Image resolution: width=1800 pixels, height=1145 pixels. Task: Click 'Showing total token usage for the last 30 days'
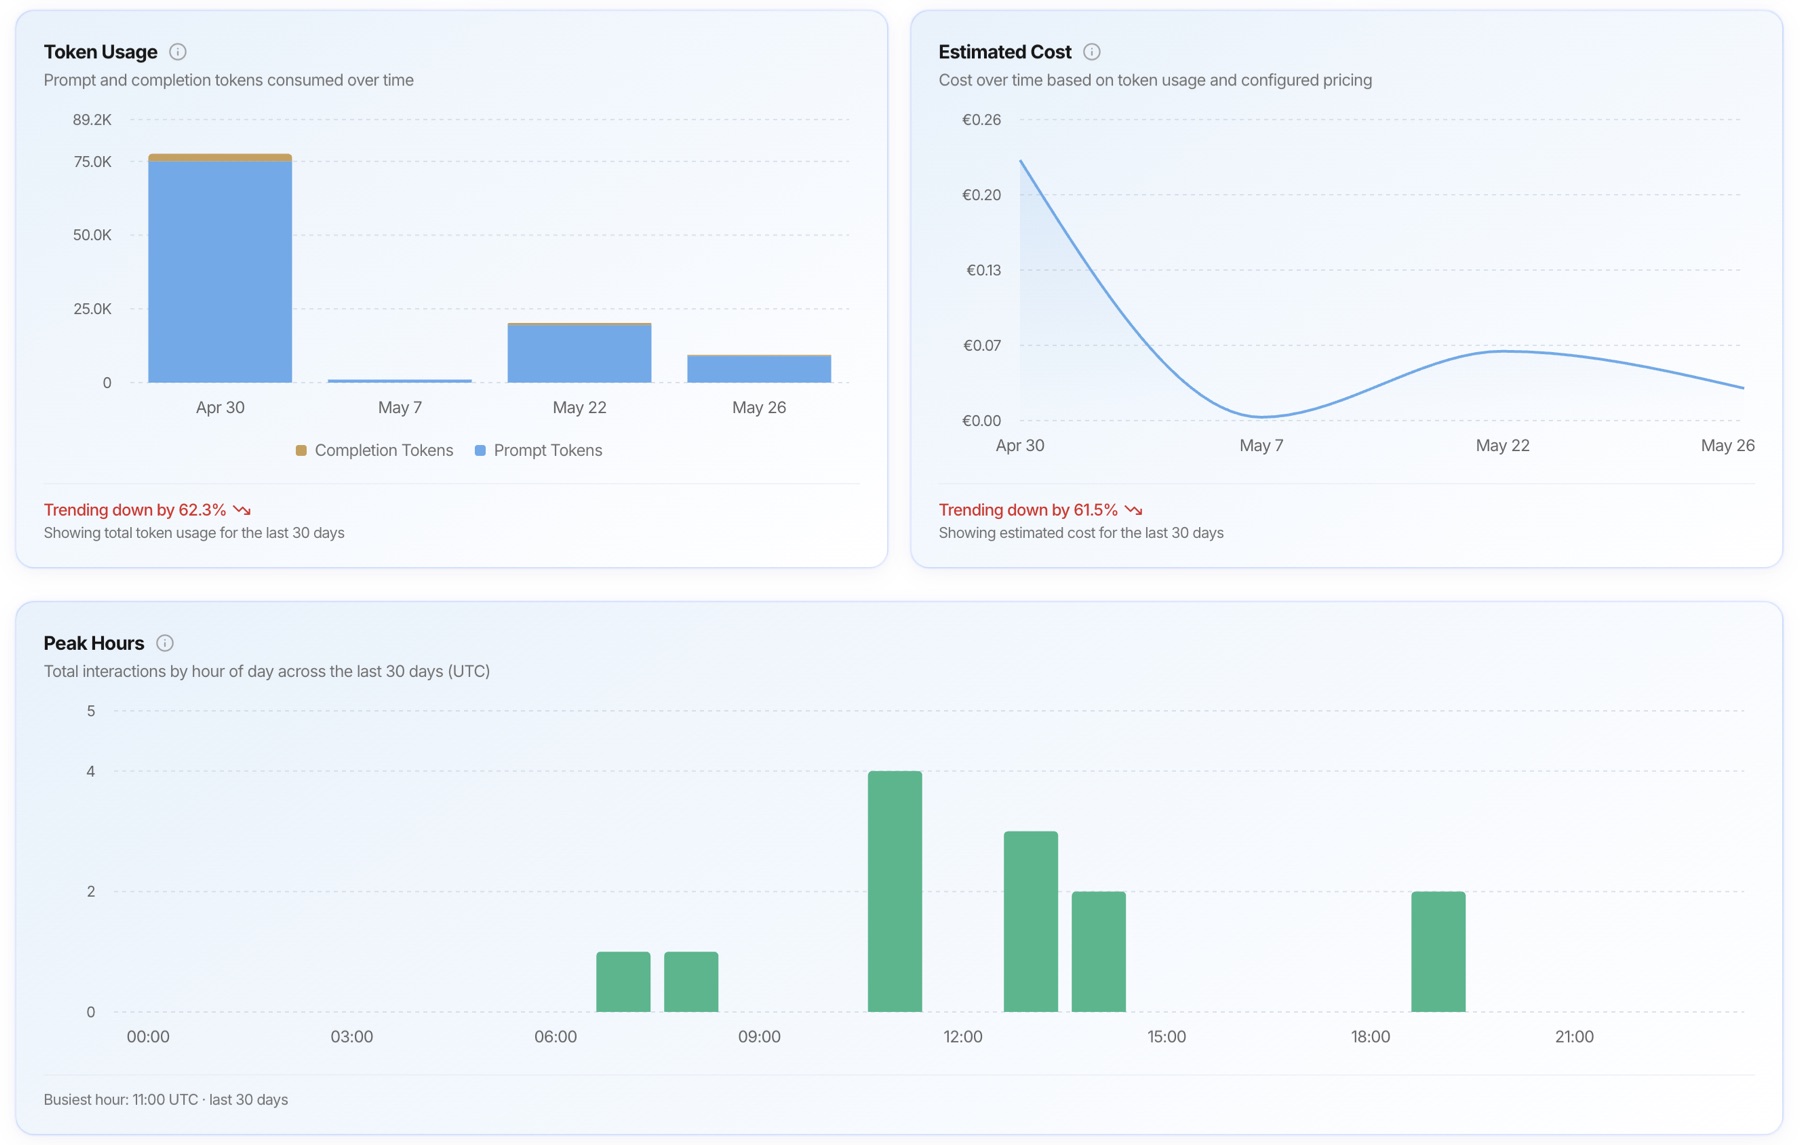point(194,533)
